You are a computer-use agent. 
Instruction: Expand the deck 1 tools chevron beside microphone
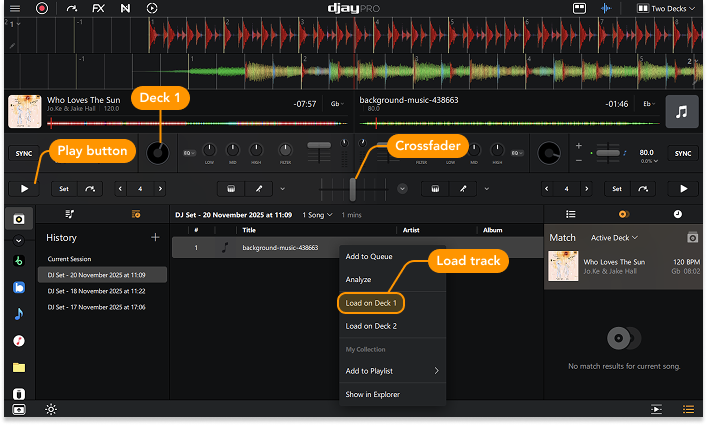pos(282,189)
